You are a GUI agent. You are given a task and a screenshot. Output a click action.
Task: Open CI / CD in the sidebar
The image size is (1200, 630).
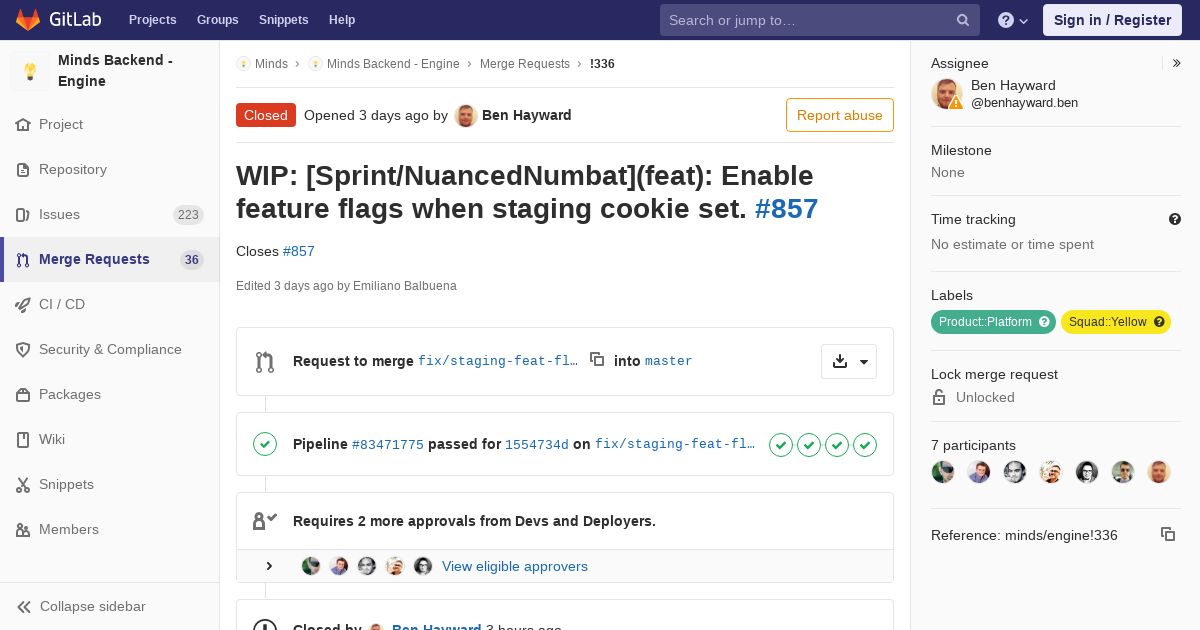(110, 304)
